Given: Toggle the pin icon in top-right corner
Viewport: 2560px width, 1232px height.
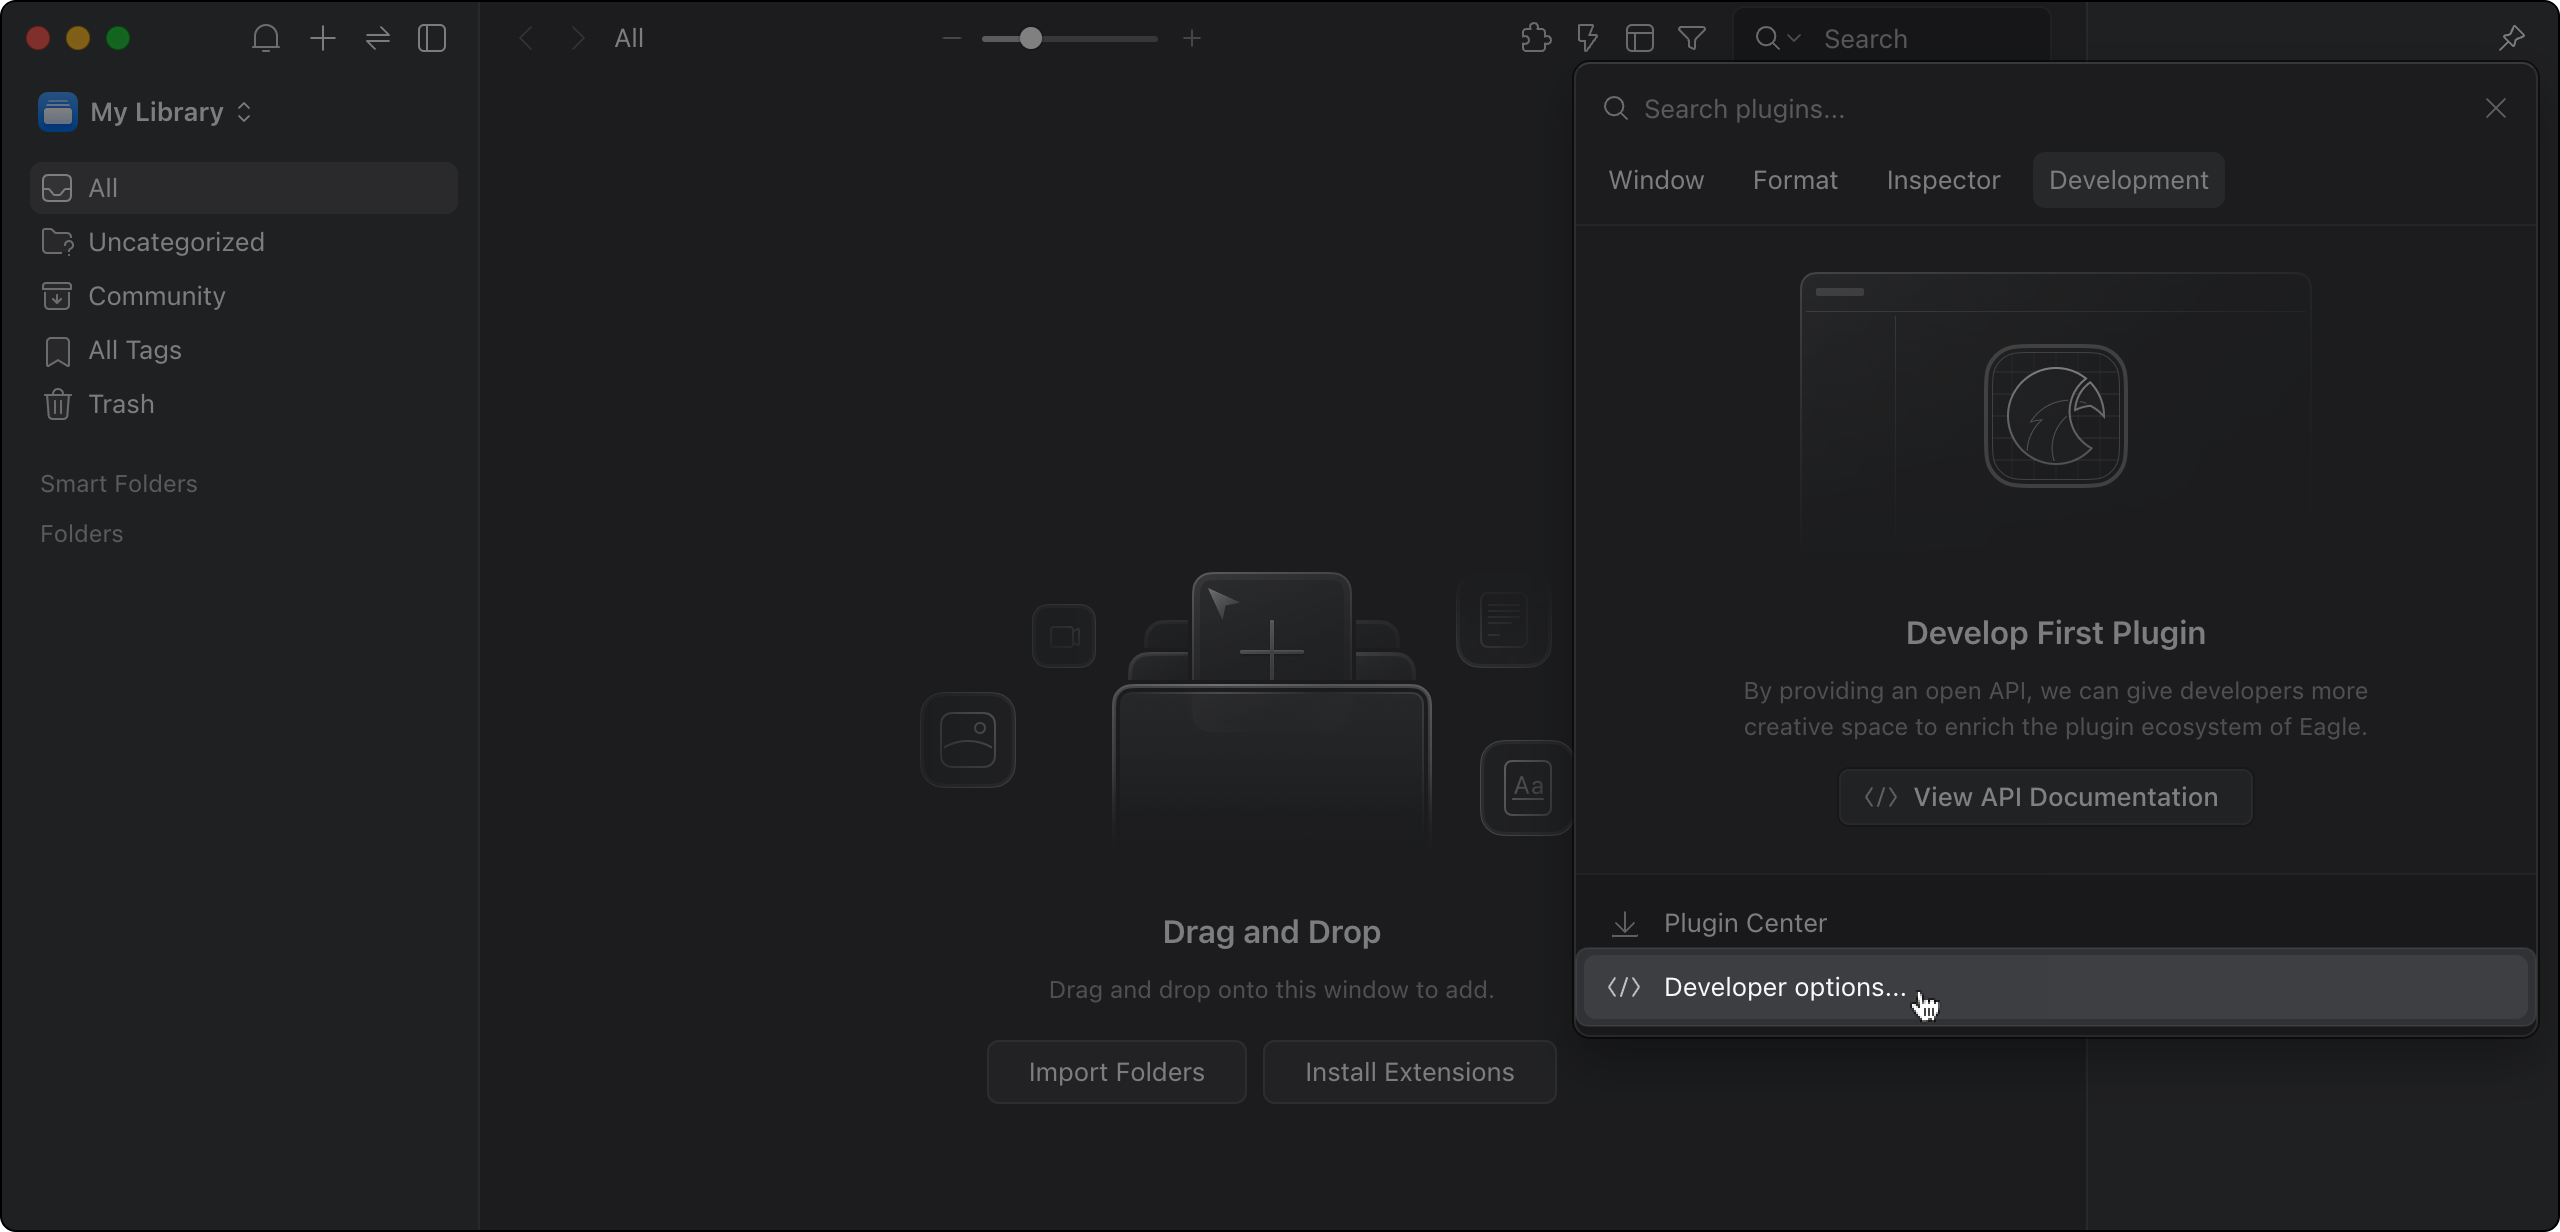Looking at the screenshot, I should pyautogui.click(x=2511, y=39).
